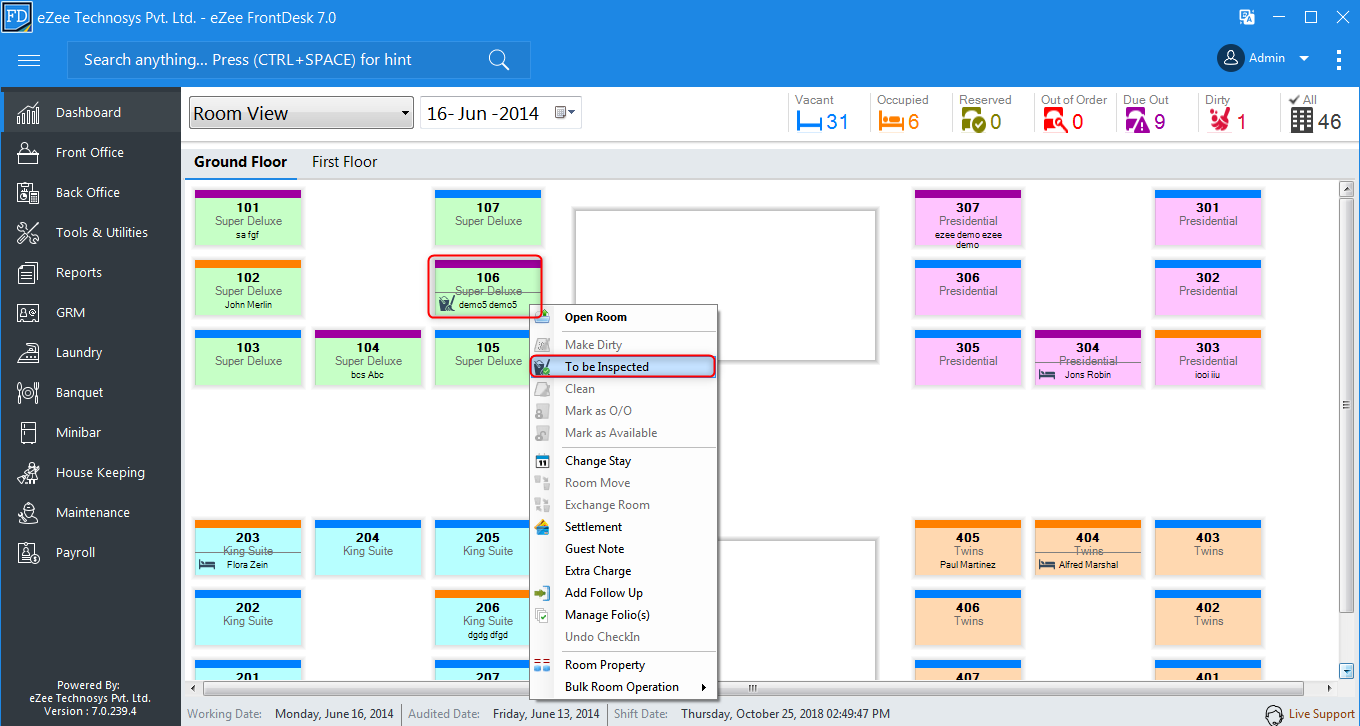This screenshot has height=726, width=1360.
Task: Open the hamburger navigation menu
Action: 29,60
